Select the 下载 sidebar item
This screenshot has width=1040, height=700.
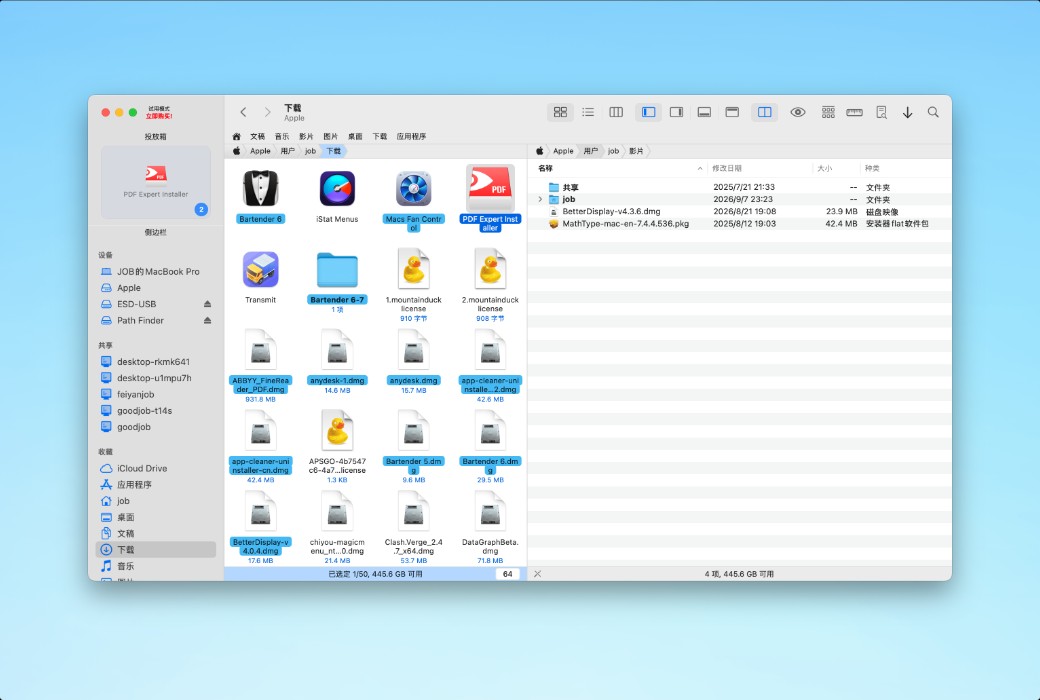156,549
